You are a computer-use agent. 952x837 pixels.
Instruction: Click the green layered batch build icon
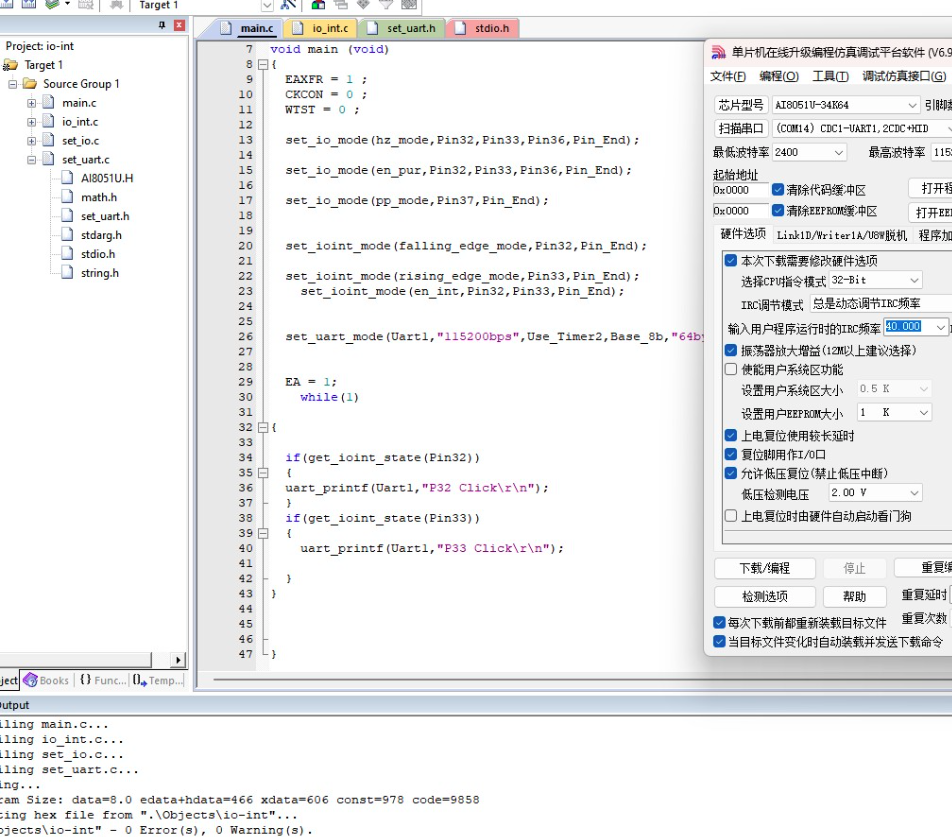coord(51,5)
